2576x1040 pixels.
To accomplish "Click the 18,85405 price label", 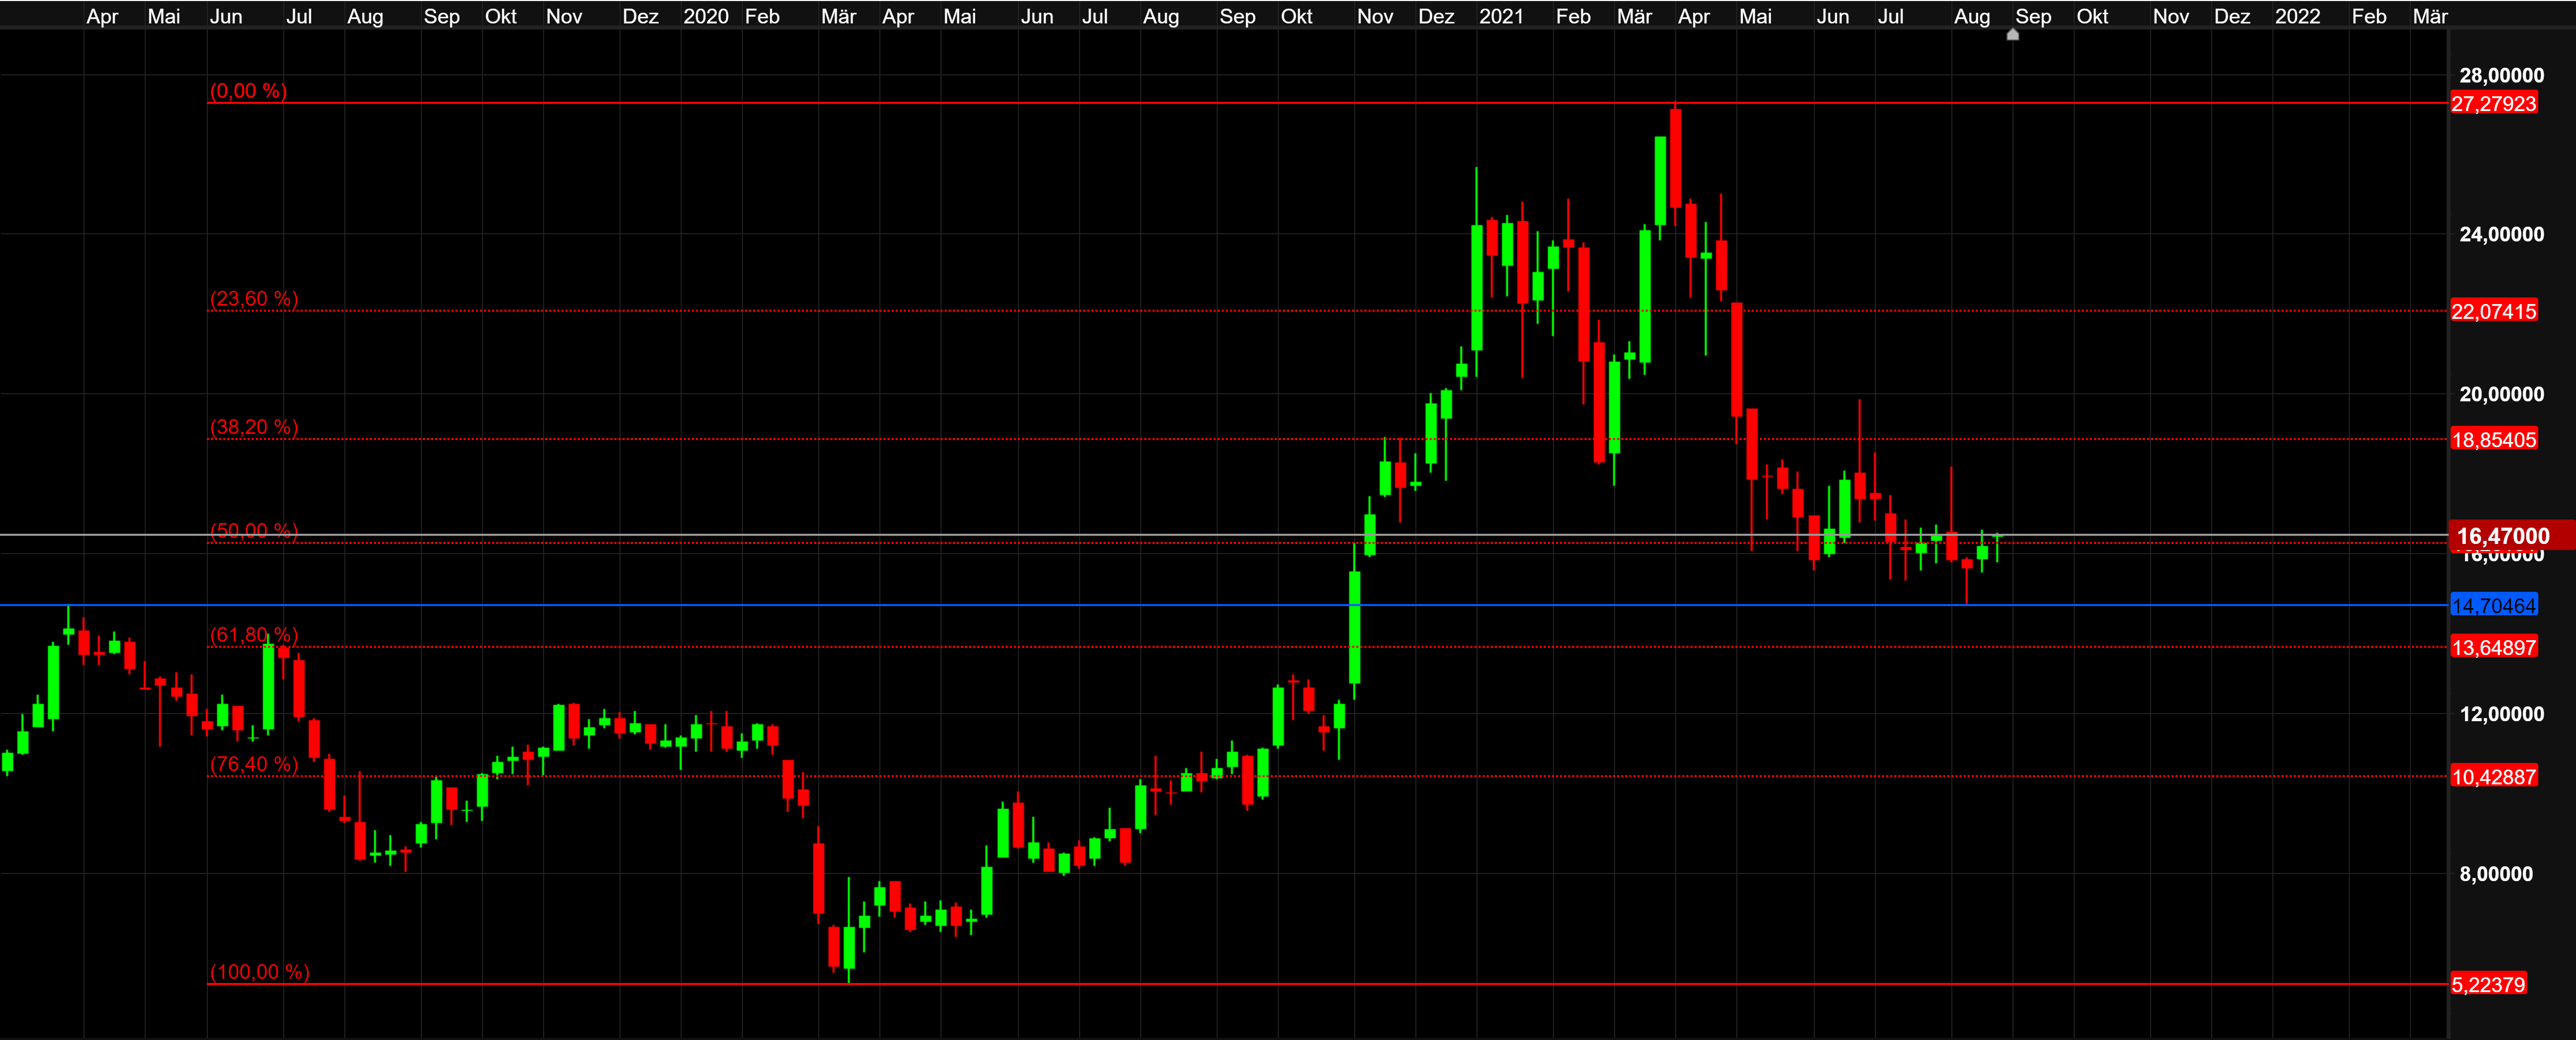I will coord(2493,440).
